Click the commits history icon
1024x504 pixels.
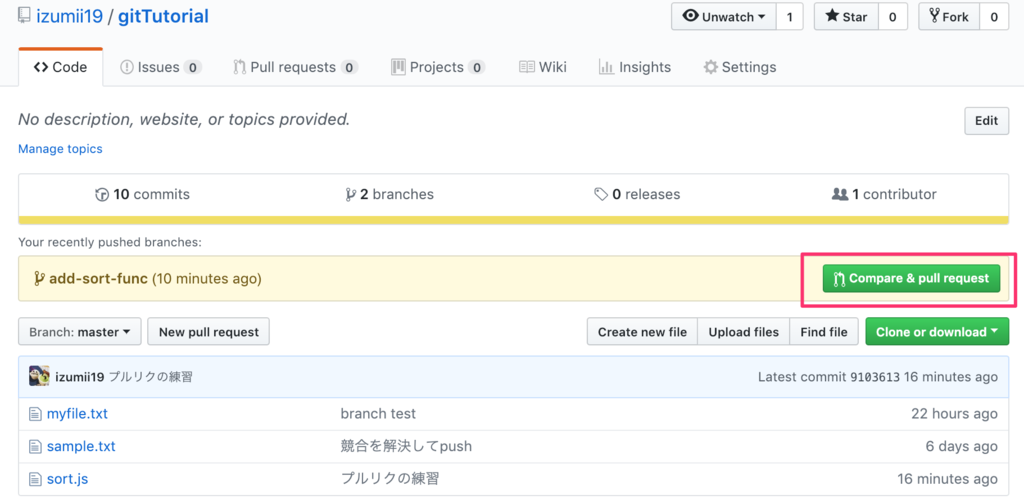101,195
